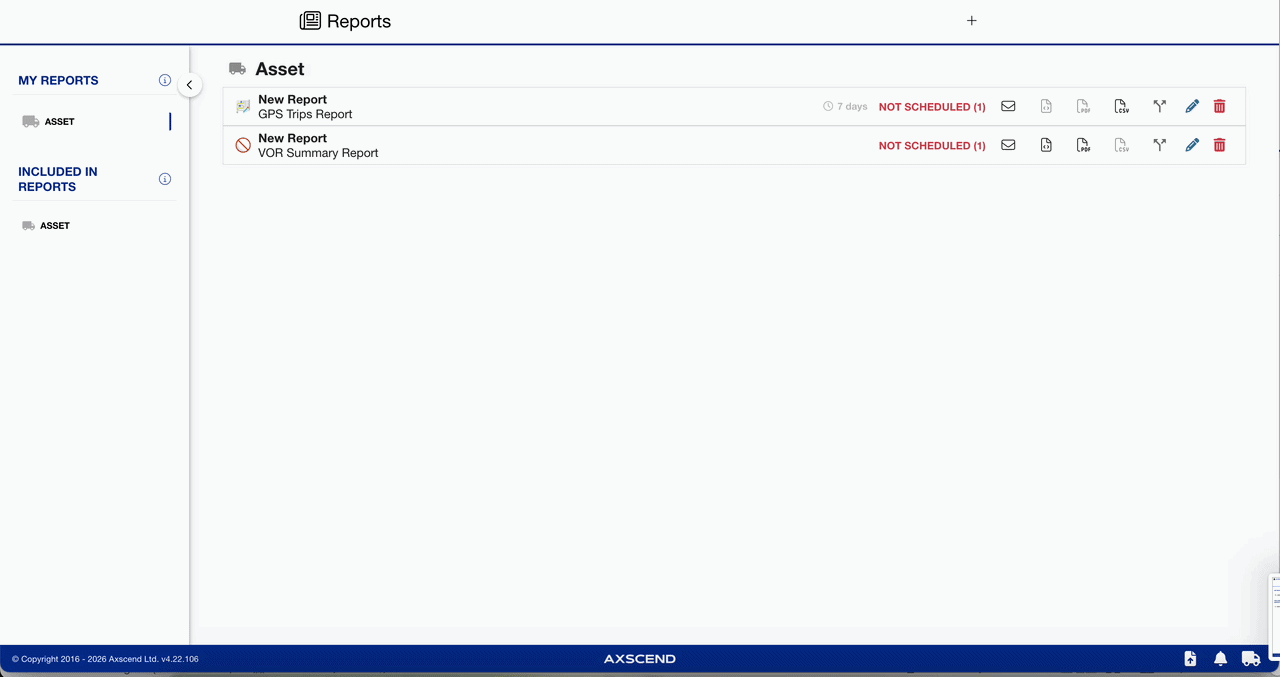
Task: Click the file upload icon in footer
Action: pos(1190,659)
